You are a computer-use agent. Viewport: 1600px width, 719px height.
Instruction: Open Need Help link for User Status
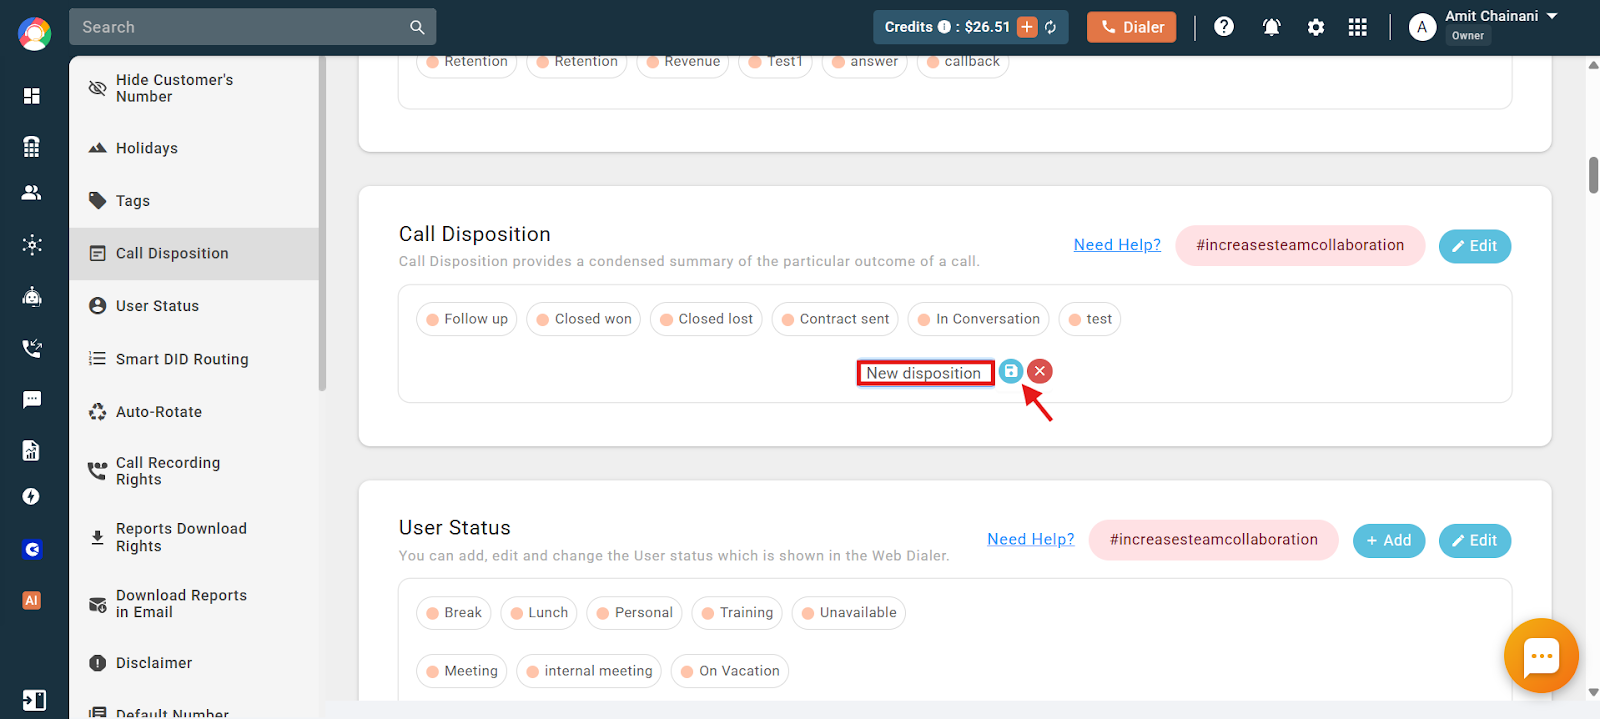[x=1031, y=539]
